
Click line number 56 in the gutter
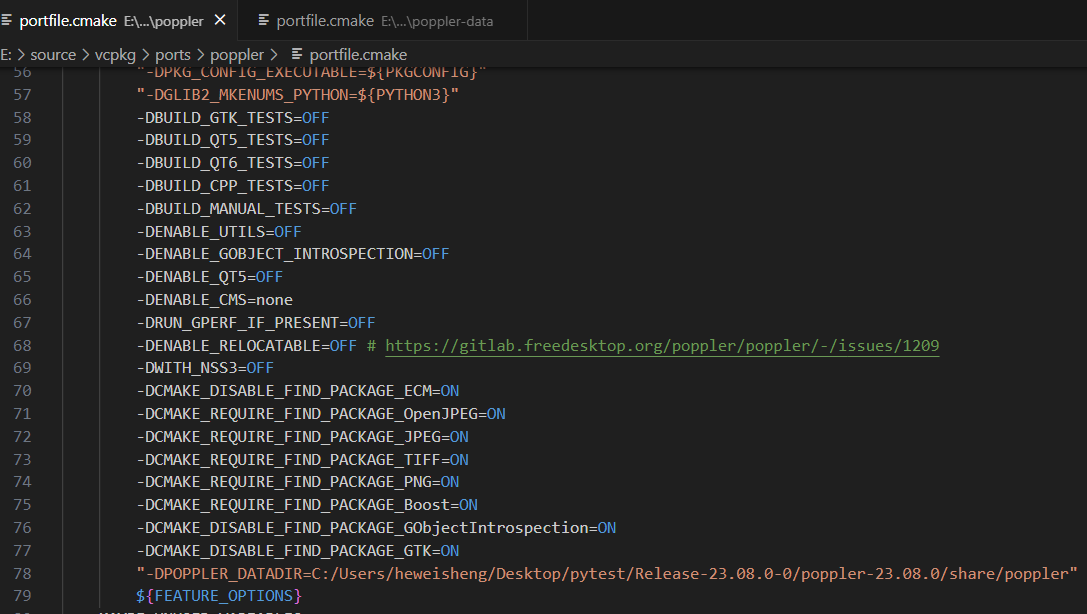coord(20,71)
